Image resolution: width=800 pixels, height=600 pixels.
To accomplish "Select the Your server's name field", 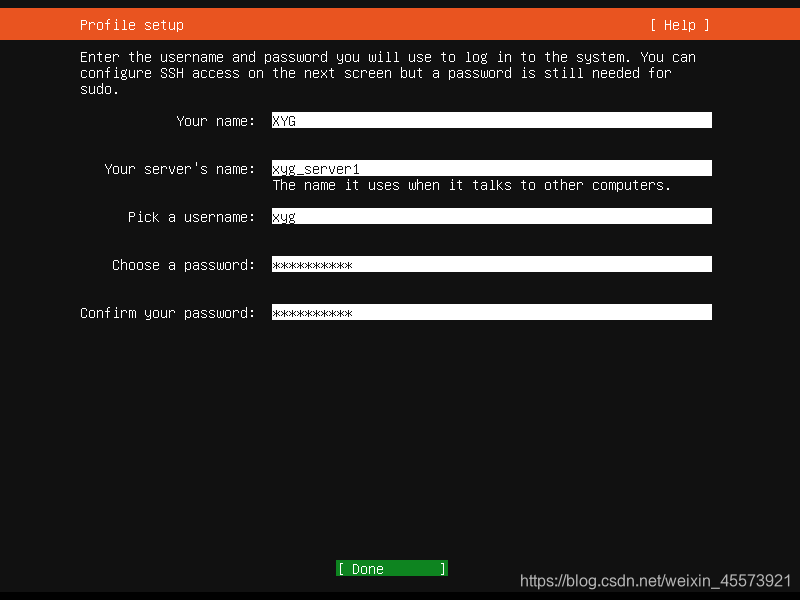I will point(491,168).
